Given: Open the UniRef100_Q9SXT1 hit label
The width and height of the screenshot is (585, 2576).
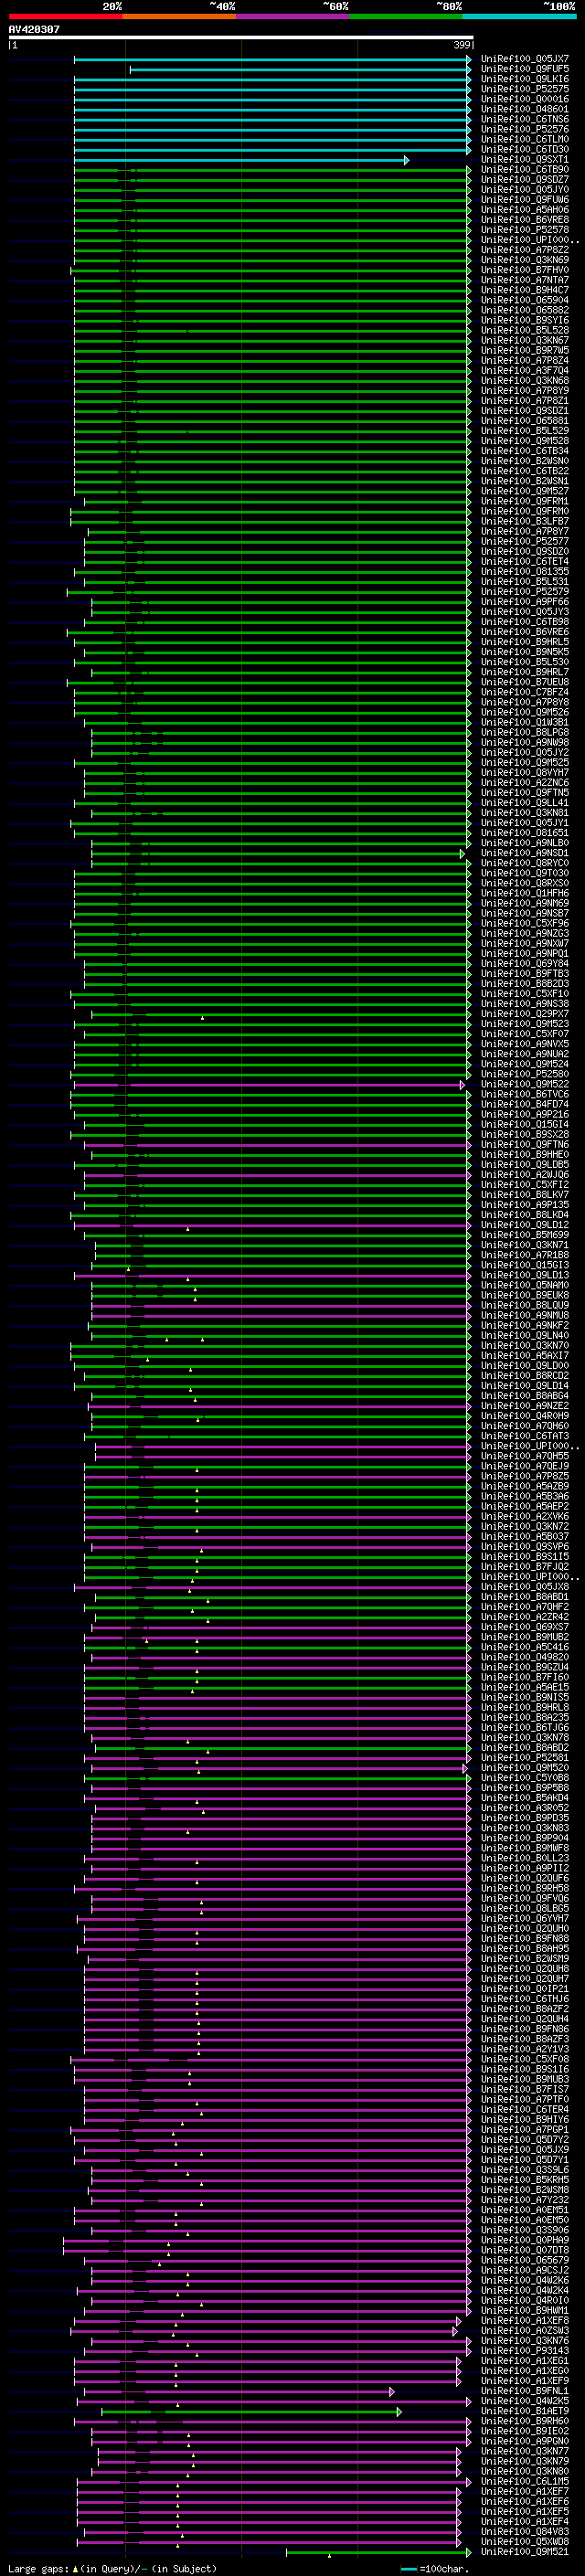Looking at the screenshot, I should [524, 160].
